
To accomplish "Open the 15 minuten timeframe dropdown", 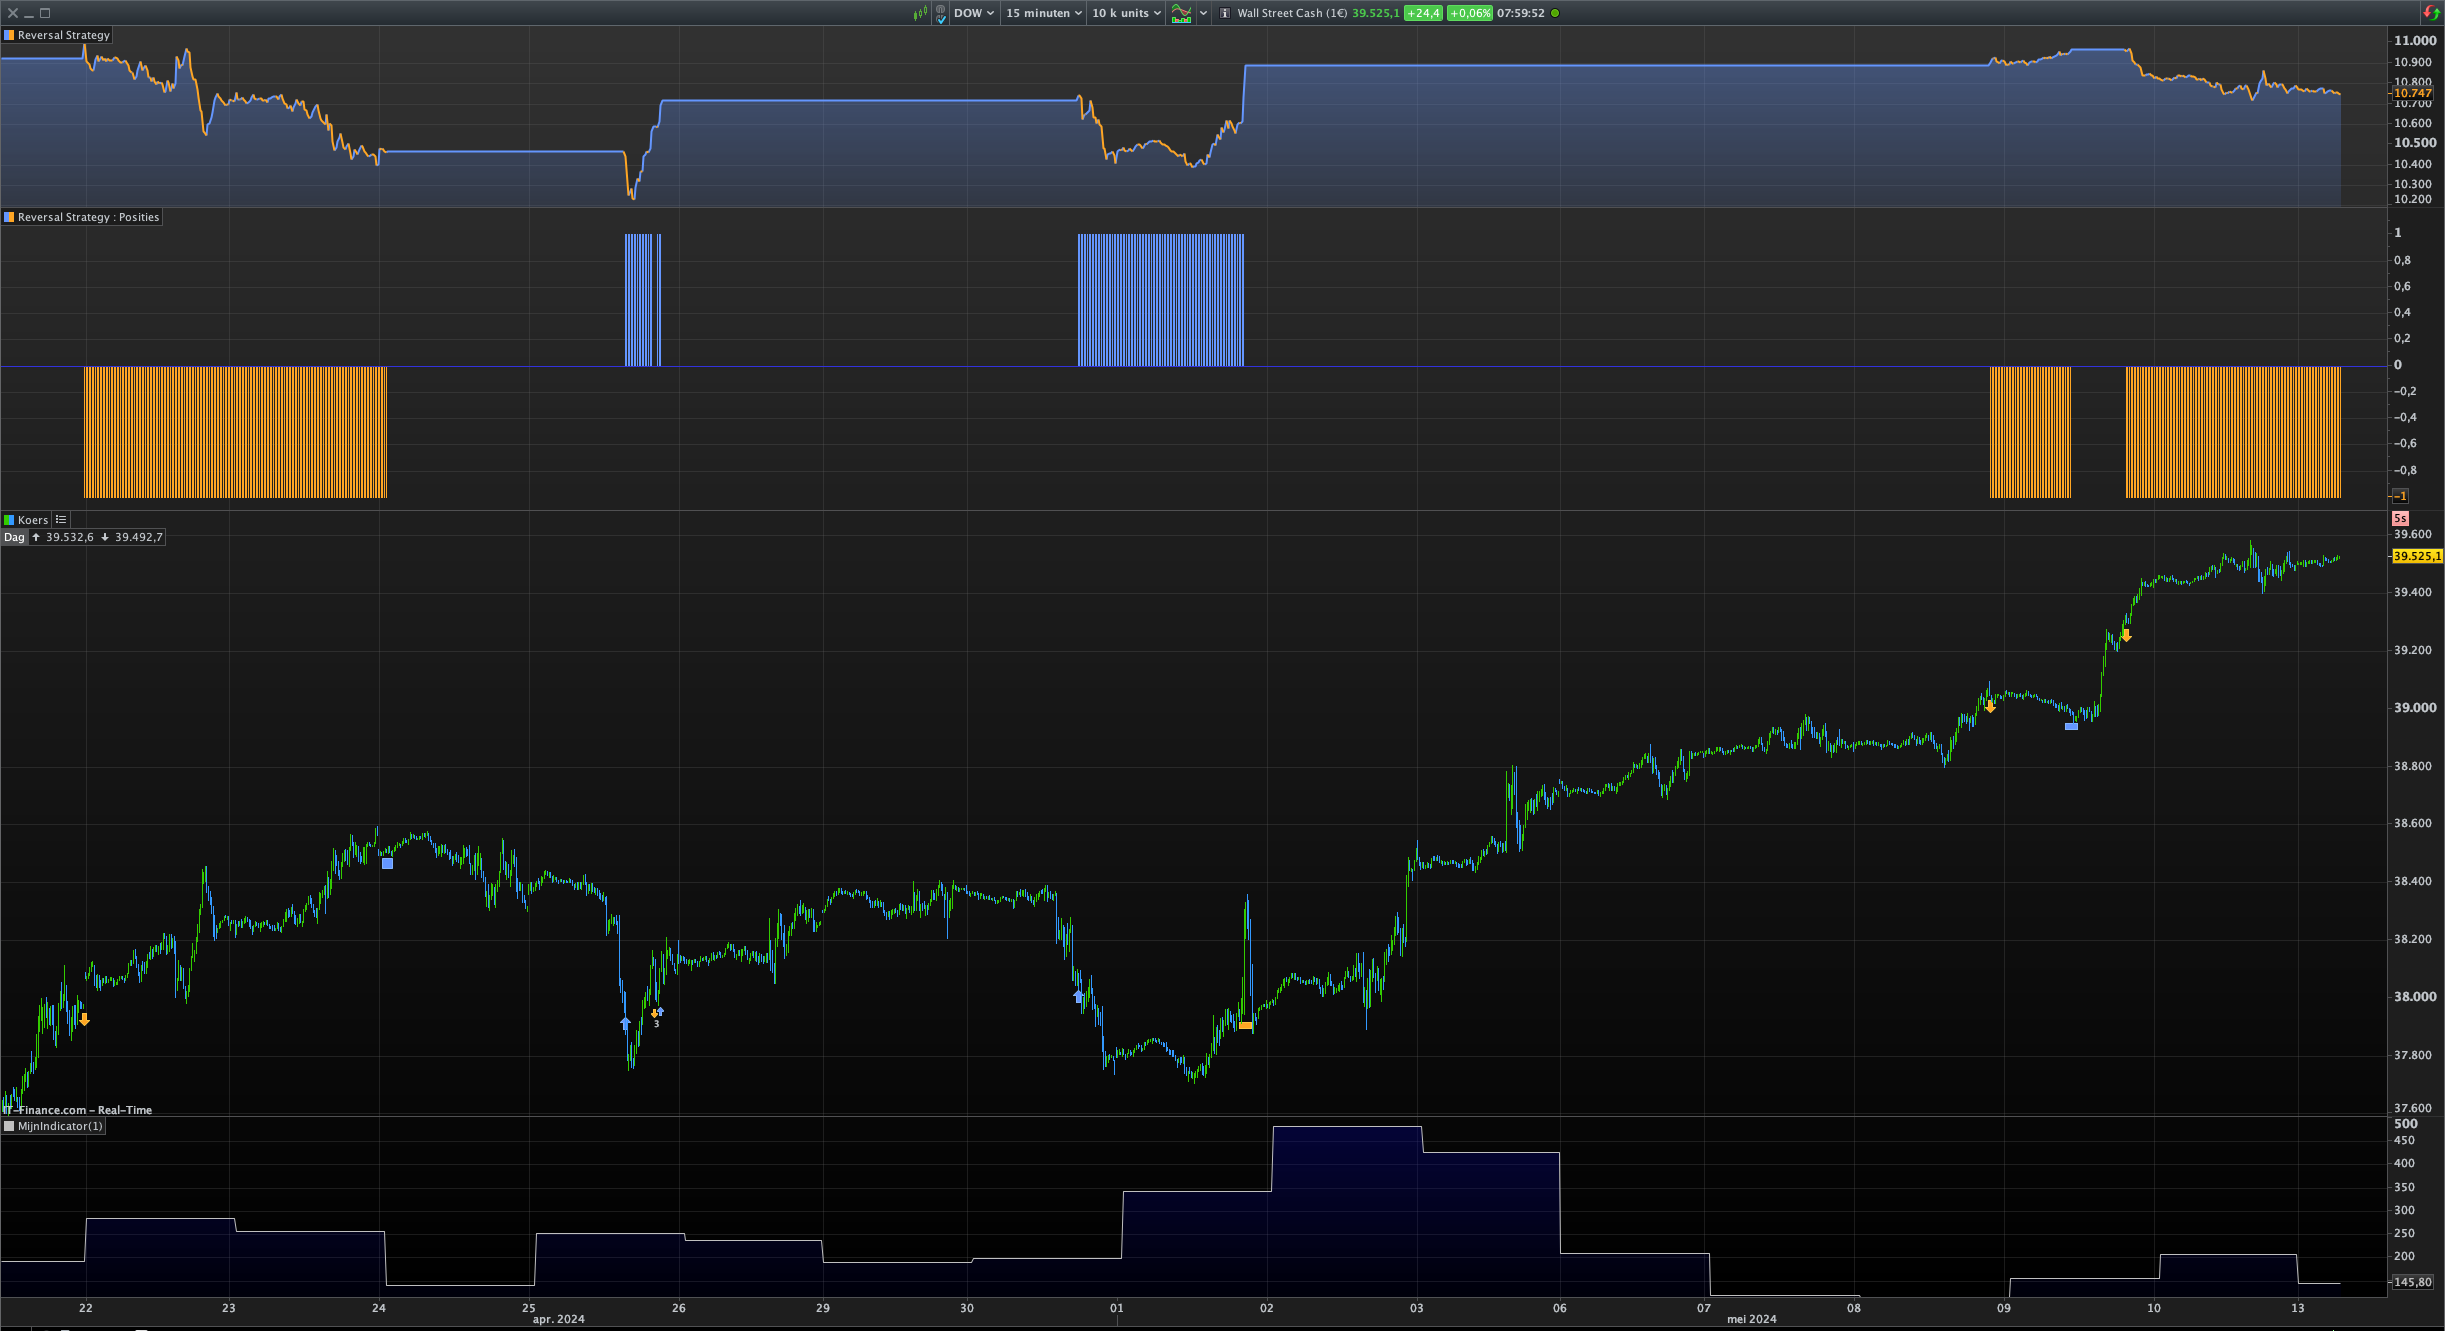I will (1043, 13).
